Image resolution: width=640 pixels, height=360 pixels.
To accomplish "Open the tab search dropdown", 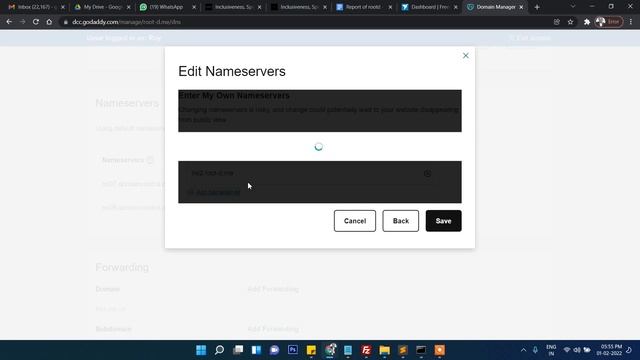I will tap(573, 7).
